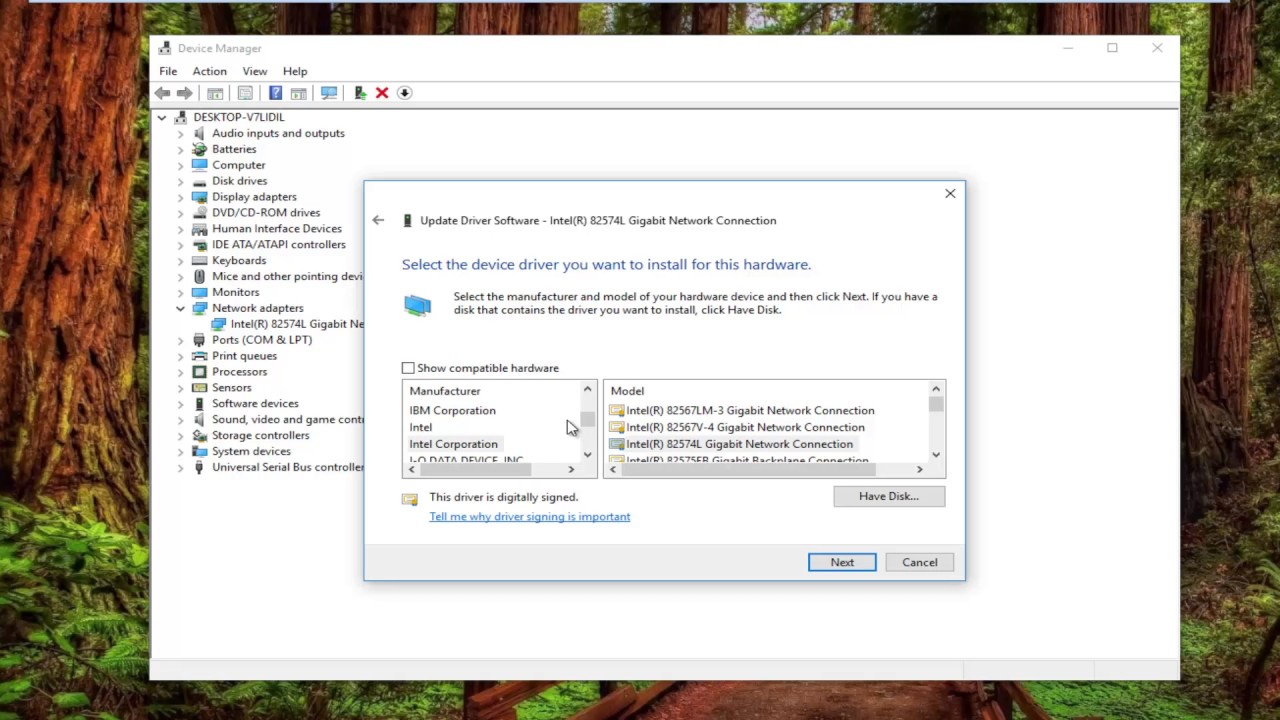This screenshot has height=720, width=1280.
Task: Open the View menu
Action: point(255,71)
